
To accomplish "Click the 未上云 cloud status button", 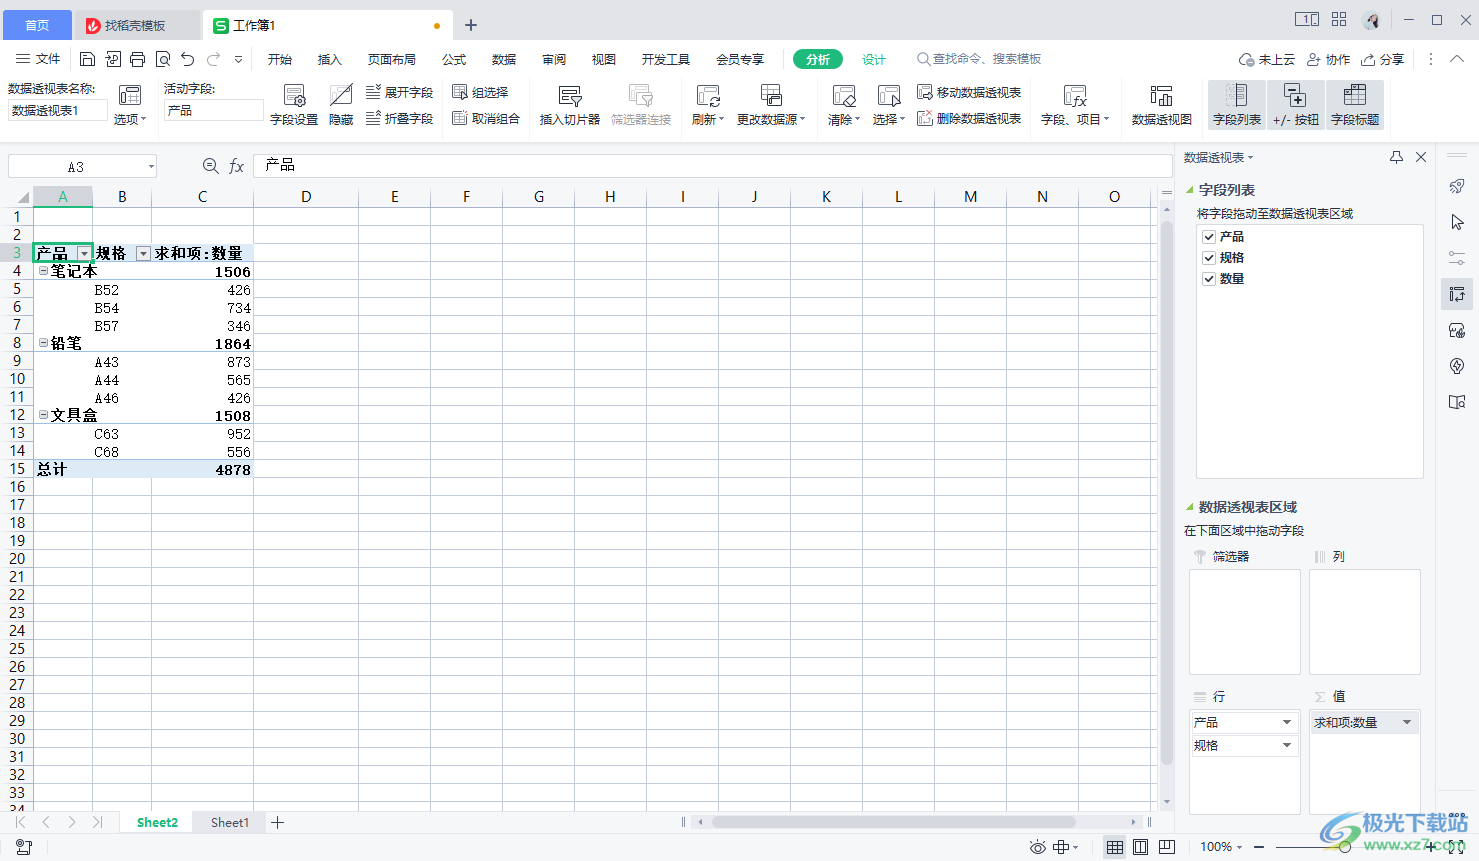I will [1267, 60].
